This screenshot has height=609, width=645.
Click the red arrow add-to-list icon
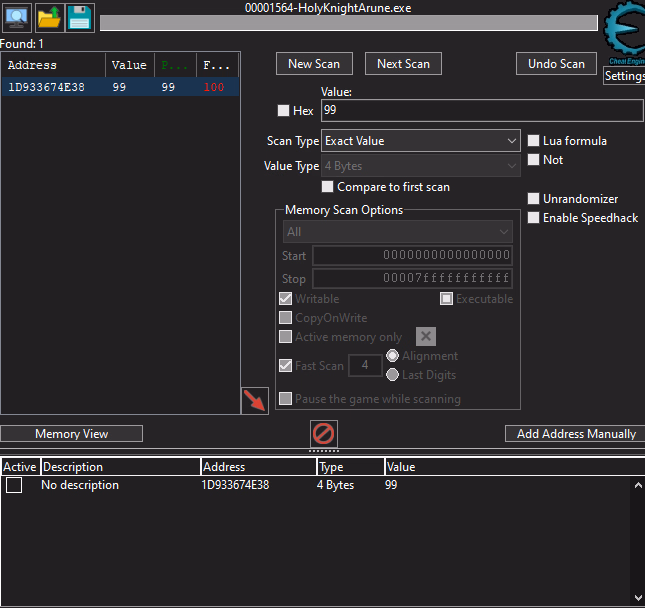click(255, 401)
